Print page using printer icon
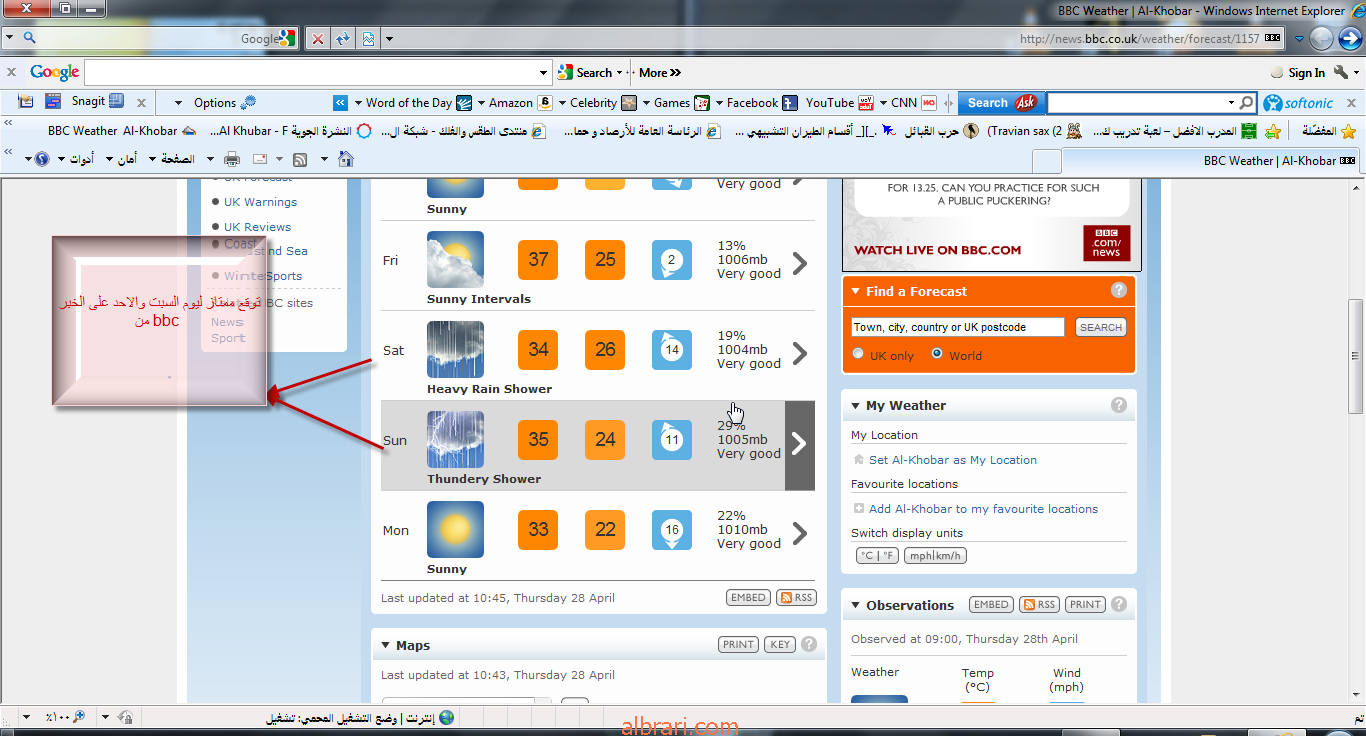The height and width of the screenshot is (736, 1366). [x=232, y=159]
